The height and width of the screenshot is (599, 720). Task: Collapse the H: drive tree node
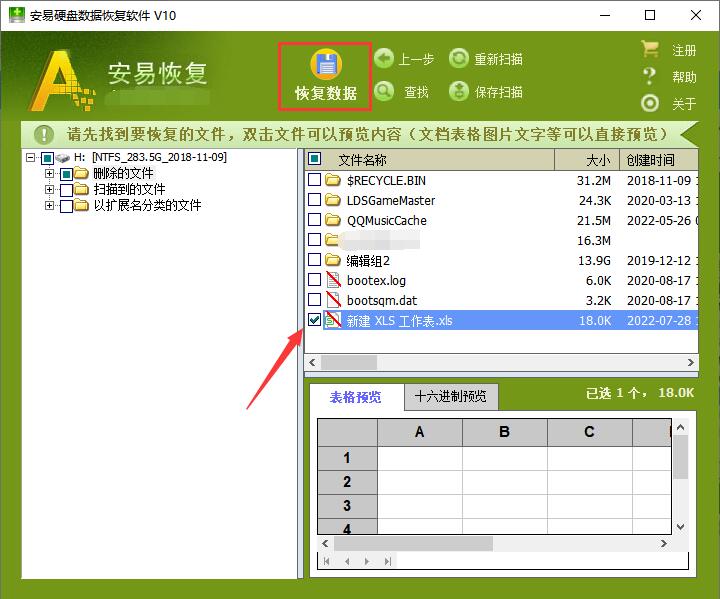tap(31, 158)
